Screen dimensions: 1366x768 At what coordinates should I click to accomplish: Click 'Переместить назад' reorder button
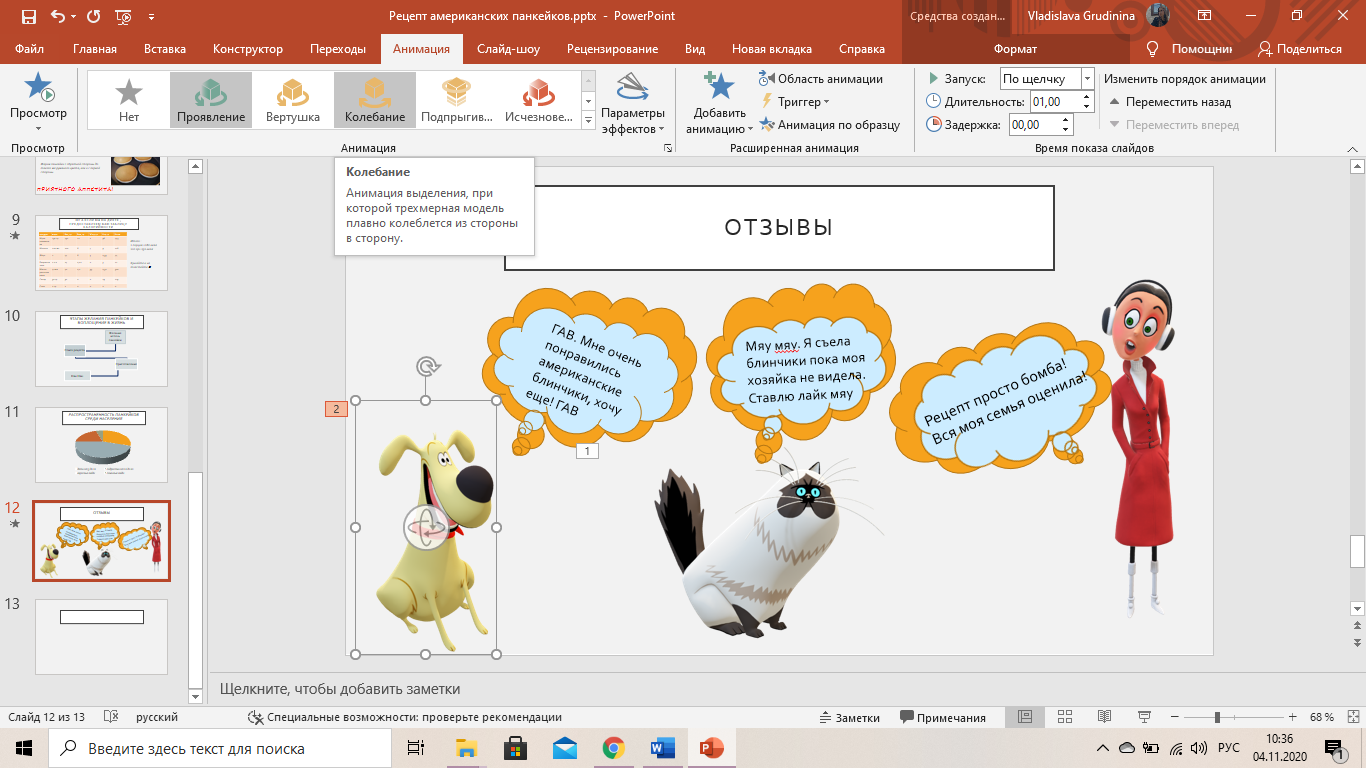(1170, 102)
